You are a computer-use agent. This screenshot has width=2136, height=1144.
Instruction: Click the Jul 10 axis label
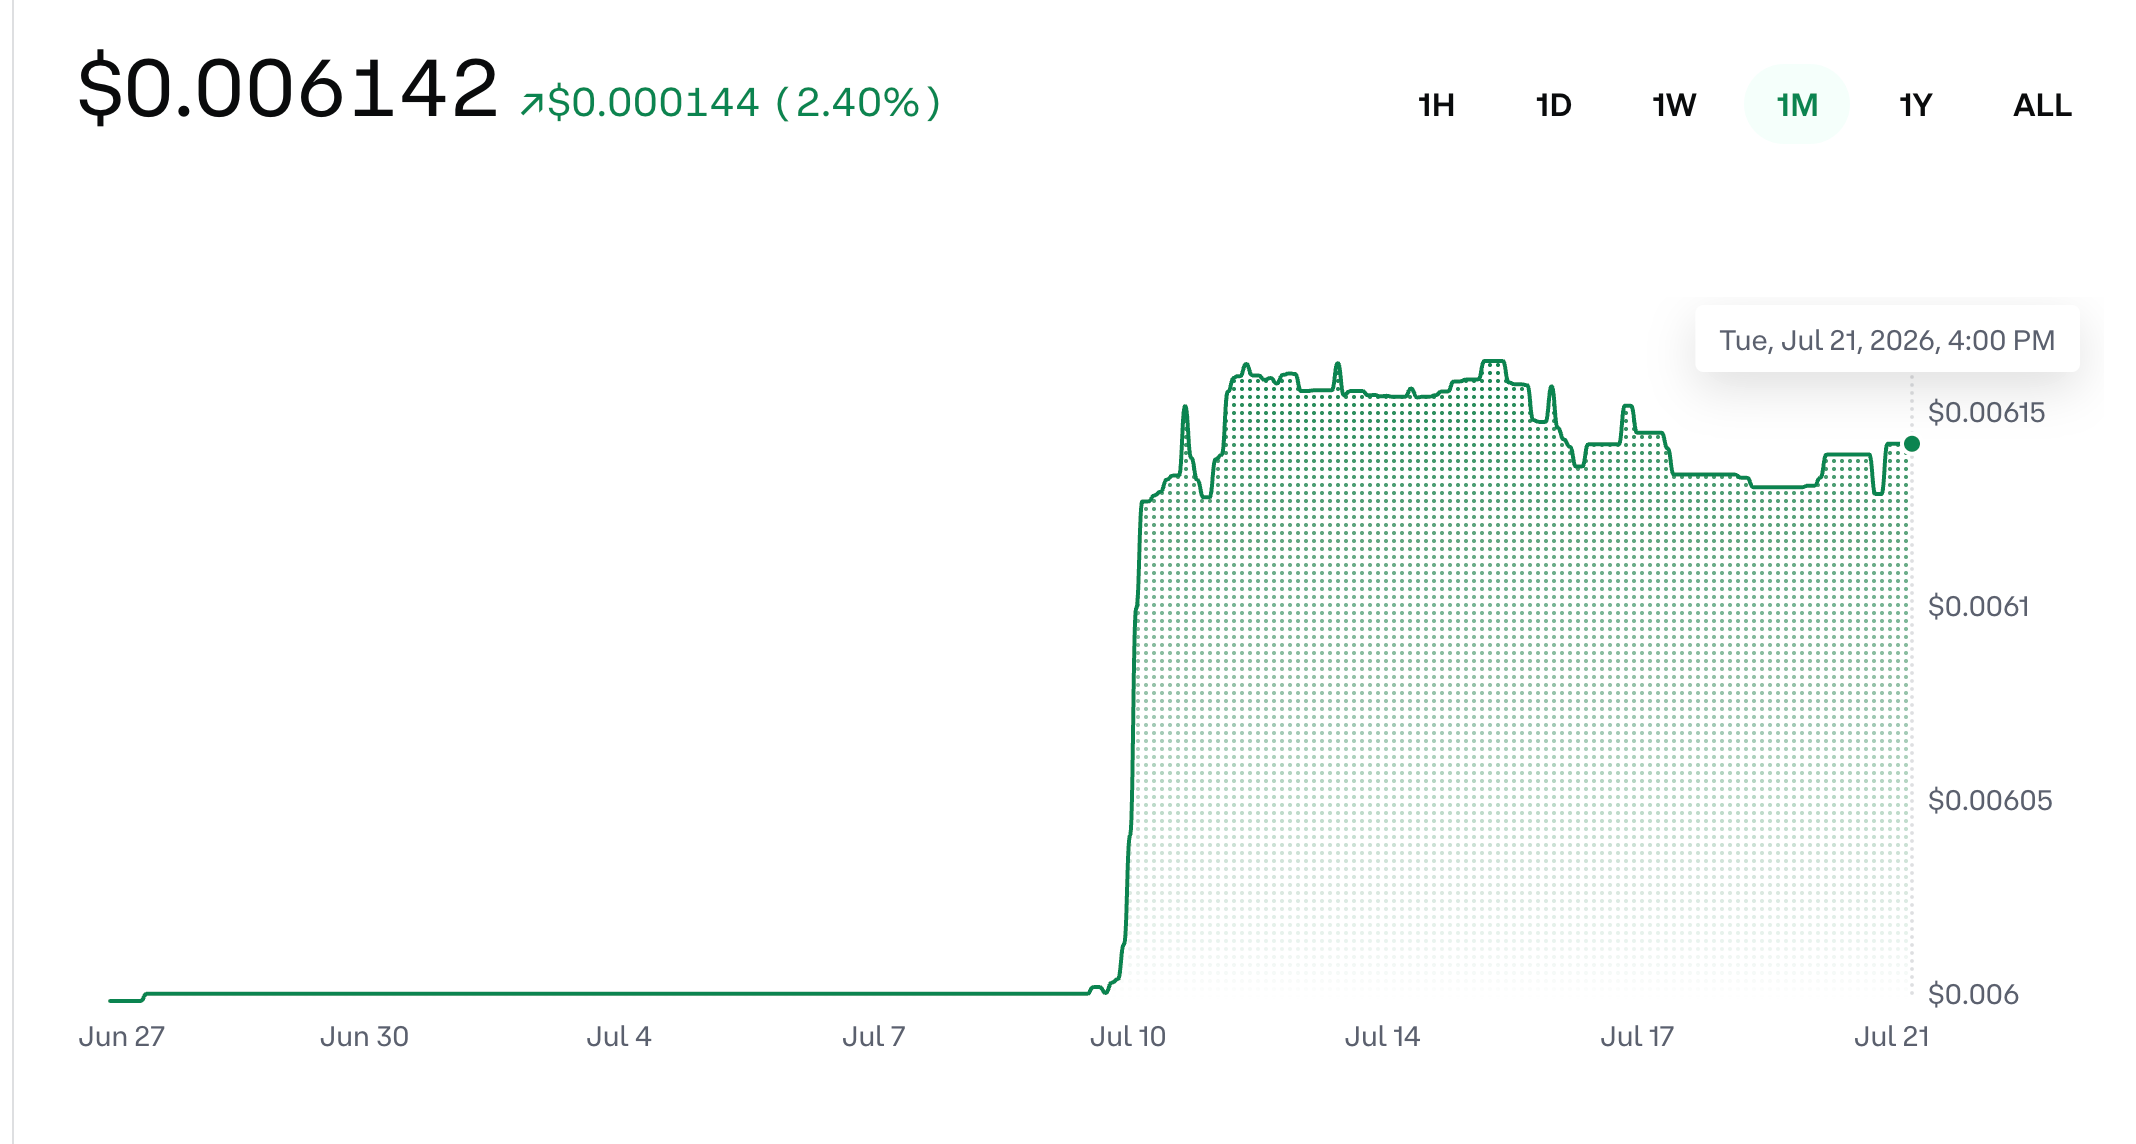tap(1127, 1036)
